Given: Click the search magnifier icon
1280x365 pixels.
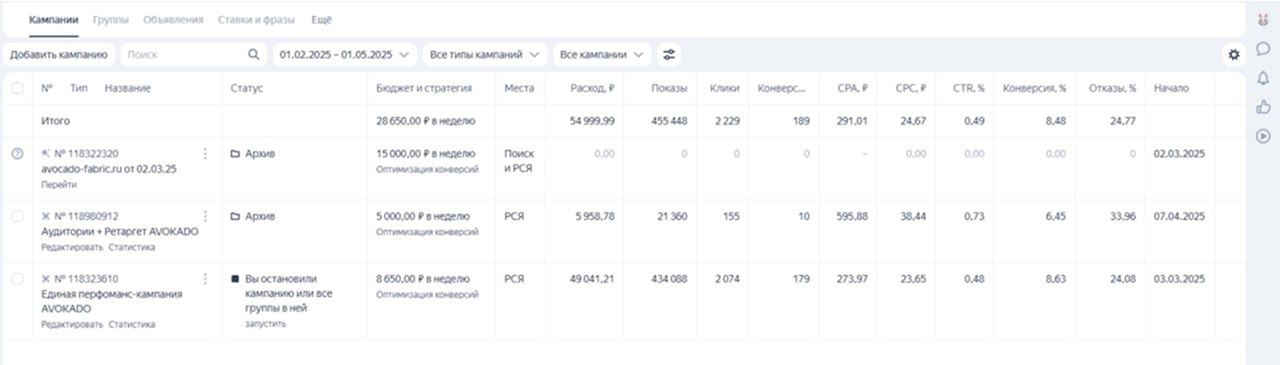Looking at the screenshot, I should [254, 54].
